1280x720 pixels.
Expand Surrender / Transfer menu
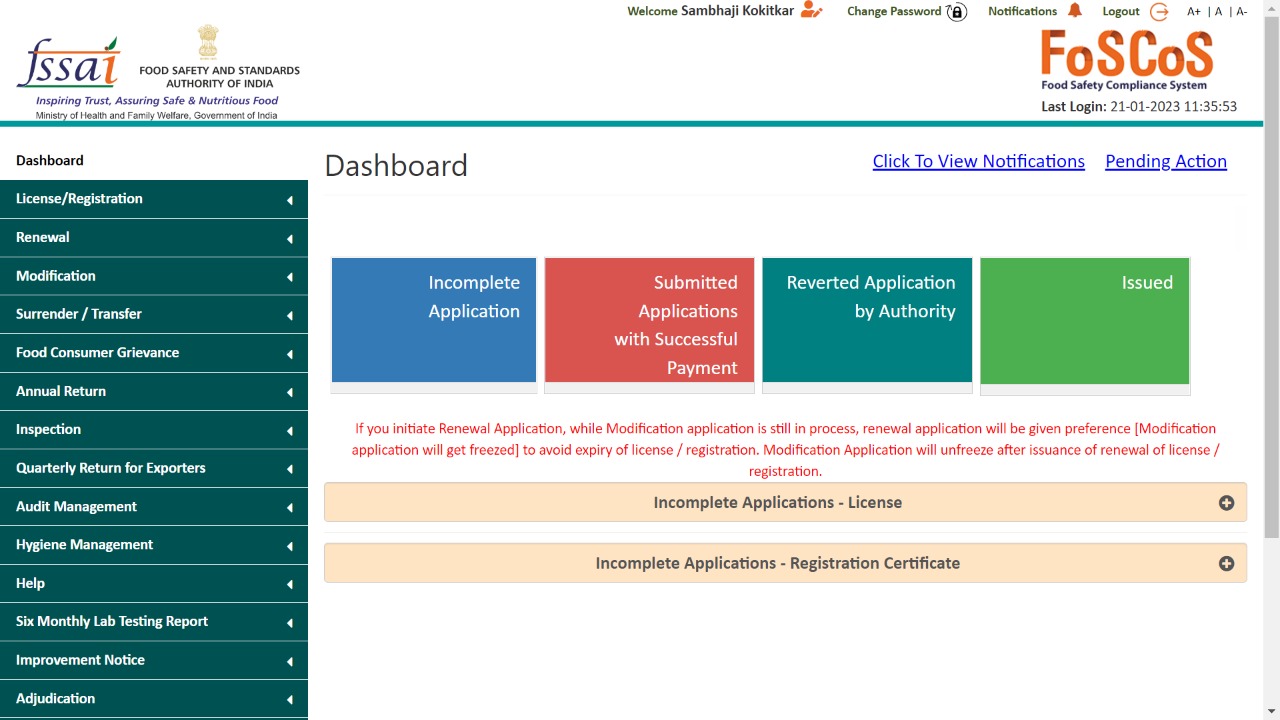click(x=154, y=314)
